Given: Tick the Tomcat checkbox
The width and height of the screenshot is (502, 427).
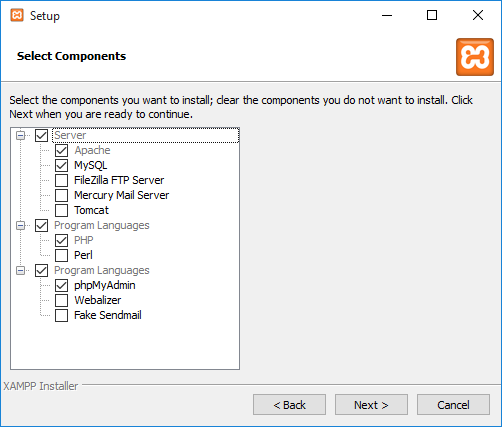Looking at the screenshot, I should point(61,210).
